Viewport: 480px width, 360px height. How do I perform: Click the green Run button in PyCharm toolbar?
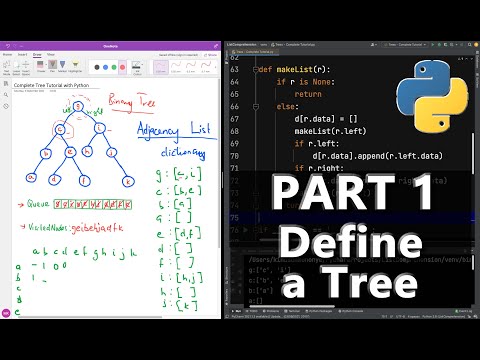433,44
